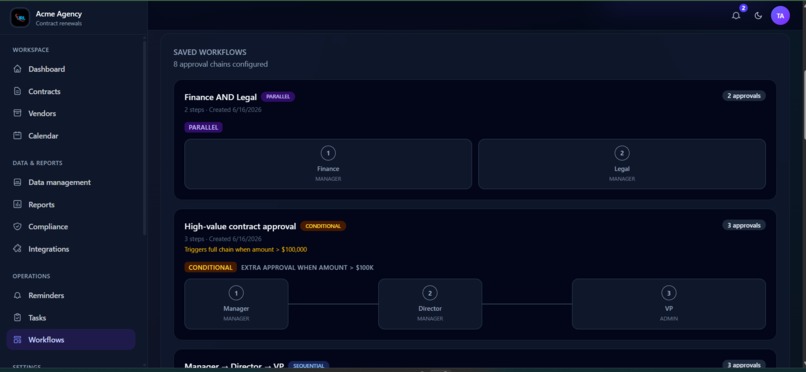This screenshot has width=806, height=372.
Task: Click the Reminders bell icon in sidebar
Action: [x=17, y=295]
